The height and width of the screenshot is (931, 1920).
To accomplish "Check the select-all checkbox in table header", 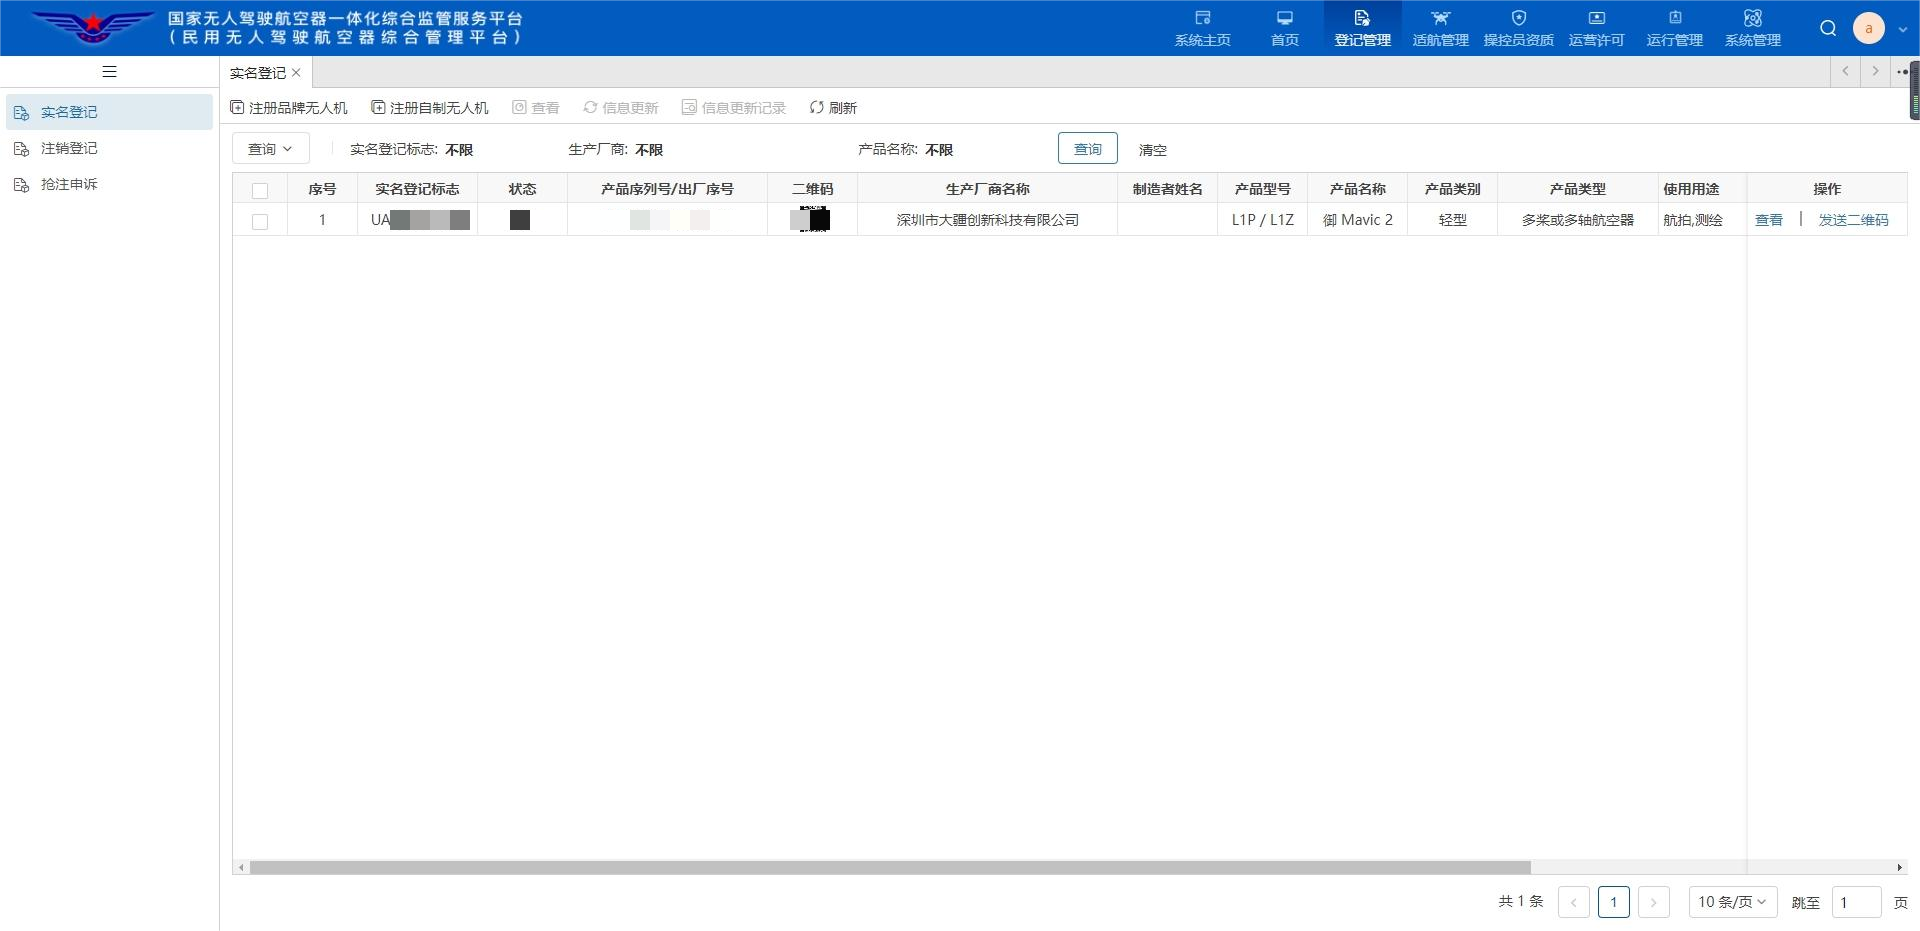I will (x=260, y=190).
